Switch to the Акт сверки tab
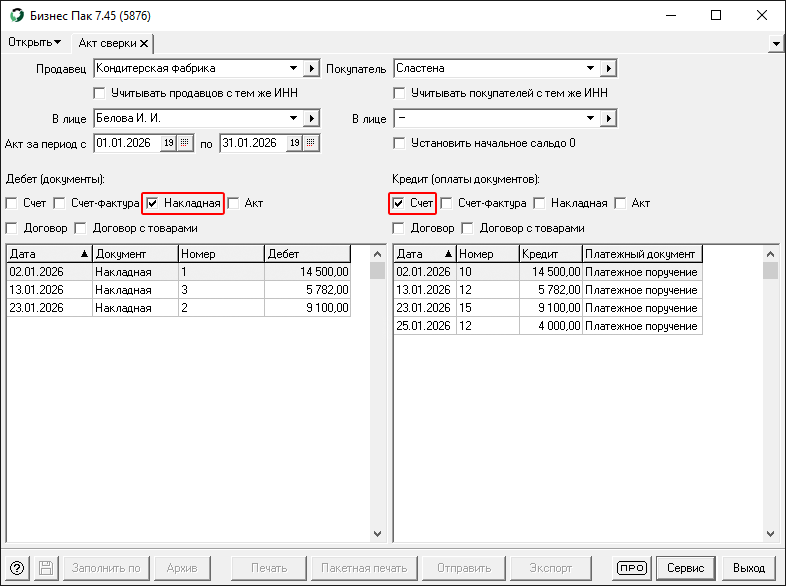Image resolution: width=786 pixels, height=586 pixels. 107,43
